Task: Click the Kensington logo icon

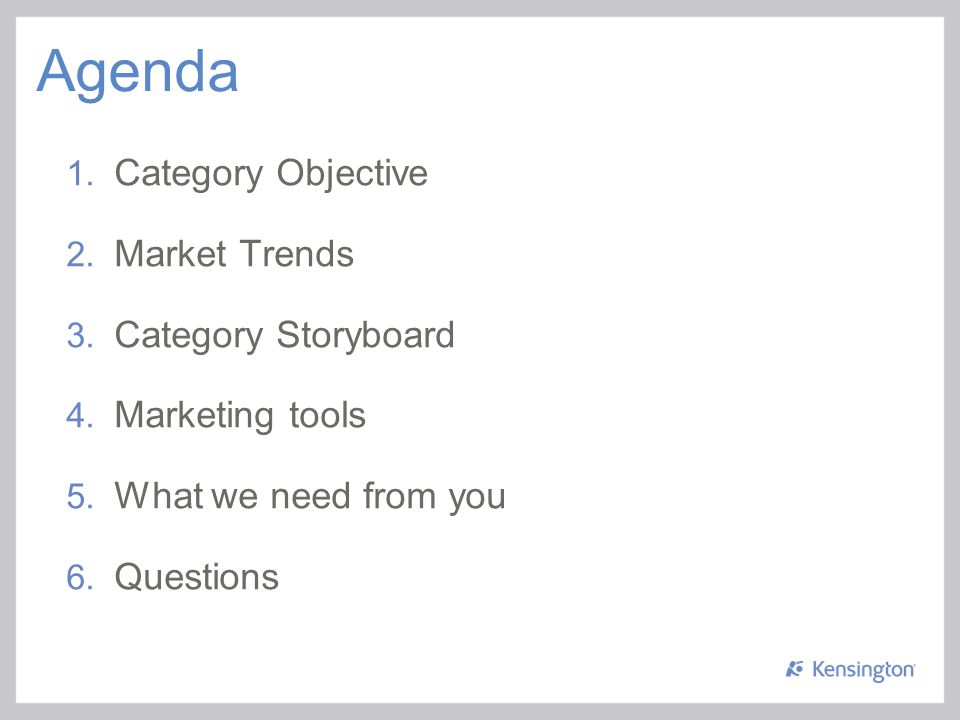Action: click(794, 669)
